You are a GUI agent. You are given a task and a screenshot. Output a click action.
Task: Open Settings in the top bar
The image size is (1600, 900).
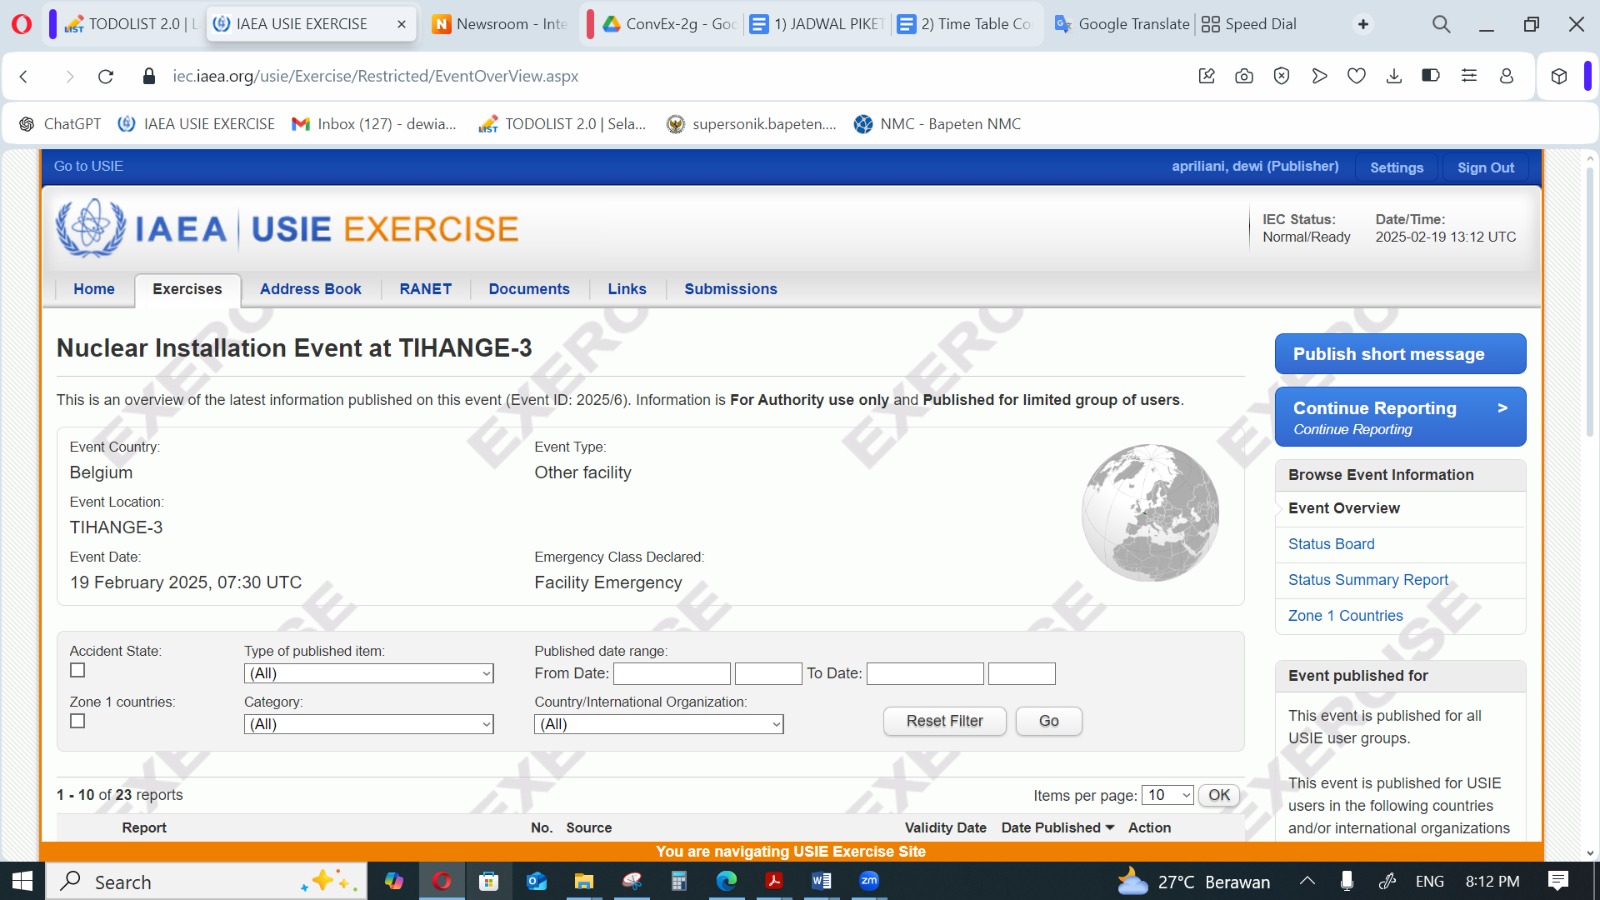1396,167
